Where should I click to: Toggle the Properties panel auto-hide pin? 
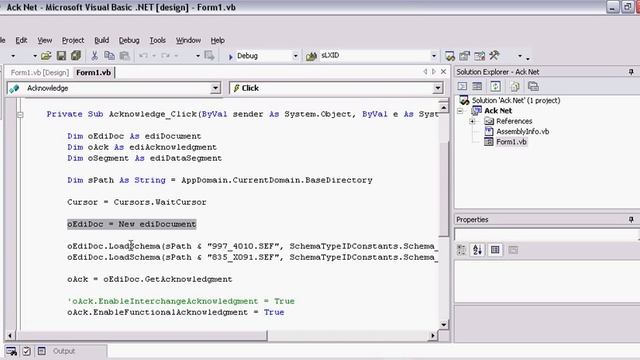(631, 220)
